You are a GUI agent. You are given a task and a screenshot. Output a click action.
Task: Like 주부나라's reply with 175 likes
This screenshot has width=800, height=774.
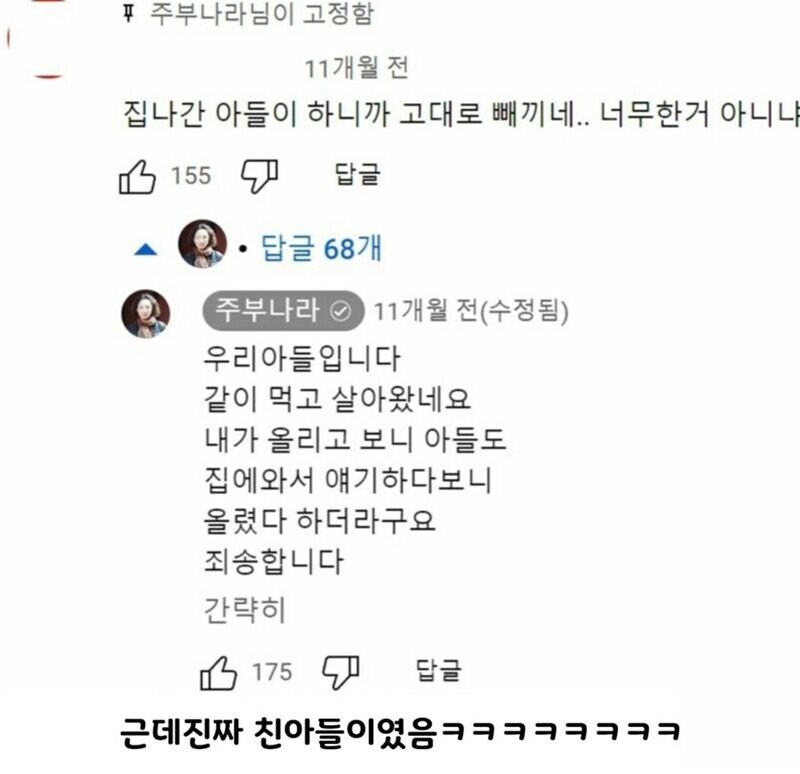tap(218, 673)
